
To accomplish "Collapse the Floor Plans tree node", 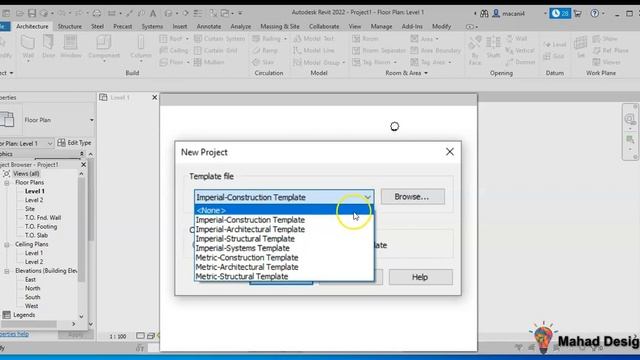I will tap(7, 183).
